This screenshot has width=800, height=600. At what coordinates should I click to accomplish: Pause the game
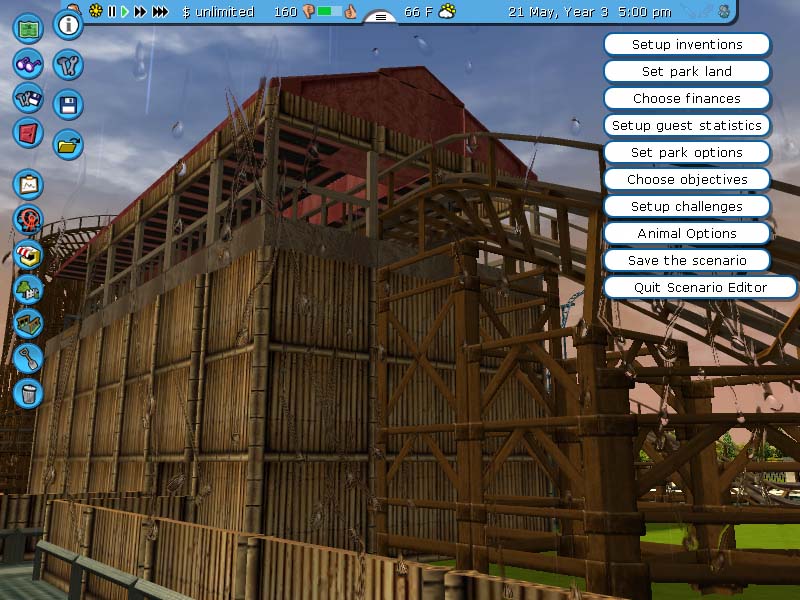[x=112, y=11]
